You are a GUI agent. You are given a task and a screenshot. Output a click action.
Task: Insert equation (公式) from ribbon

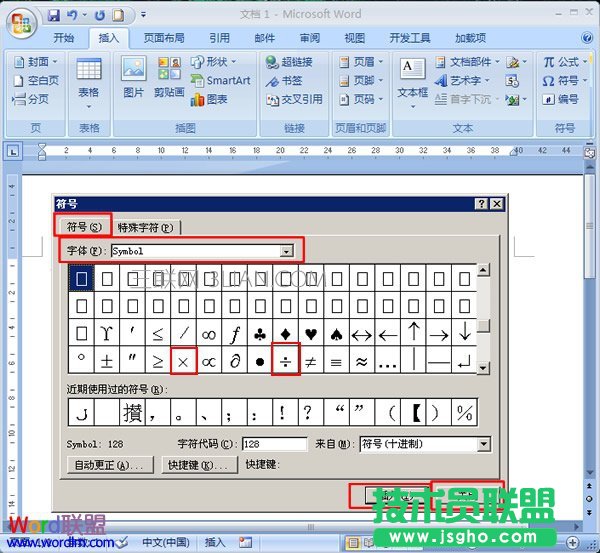(565, 62)
